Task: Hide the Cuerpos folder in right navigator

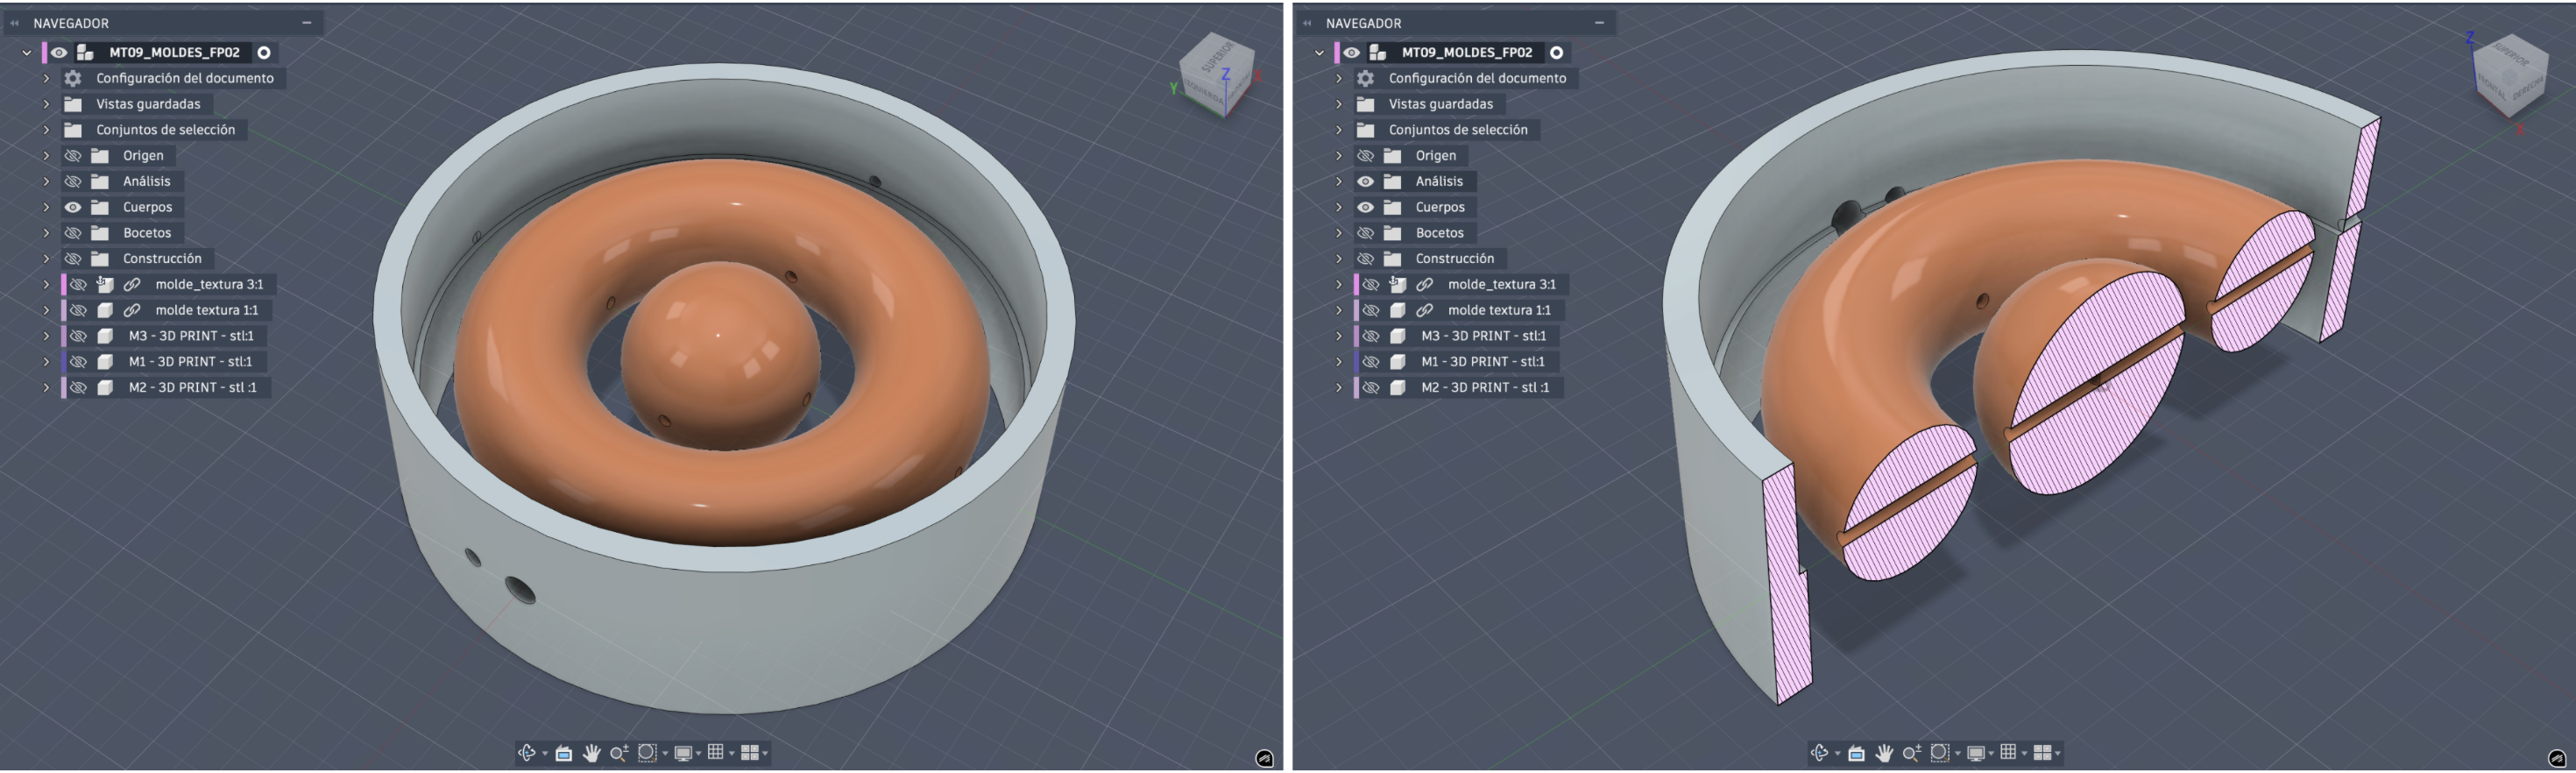Action: (x=1365, y=208)
